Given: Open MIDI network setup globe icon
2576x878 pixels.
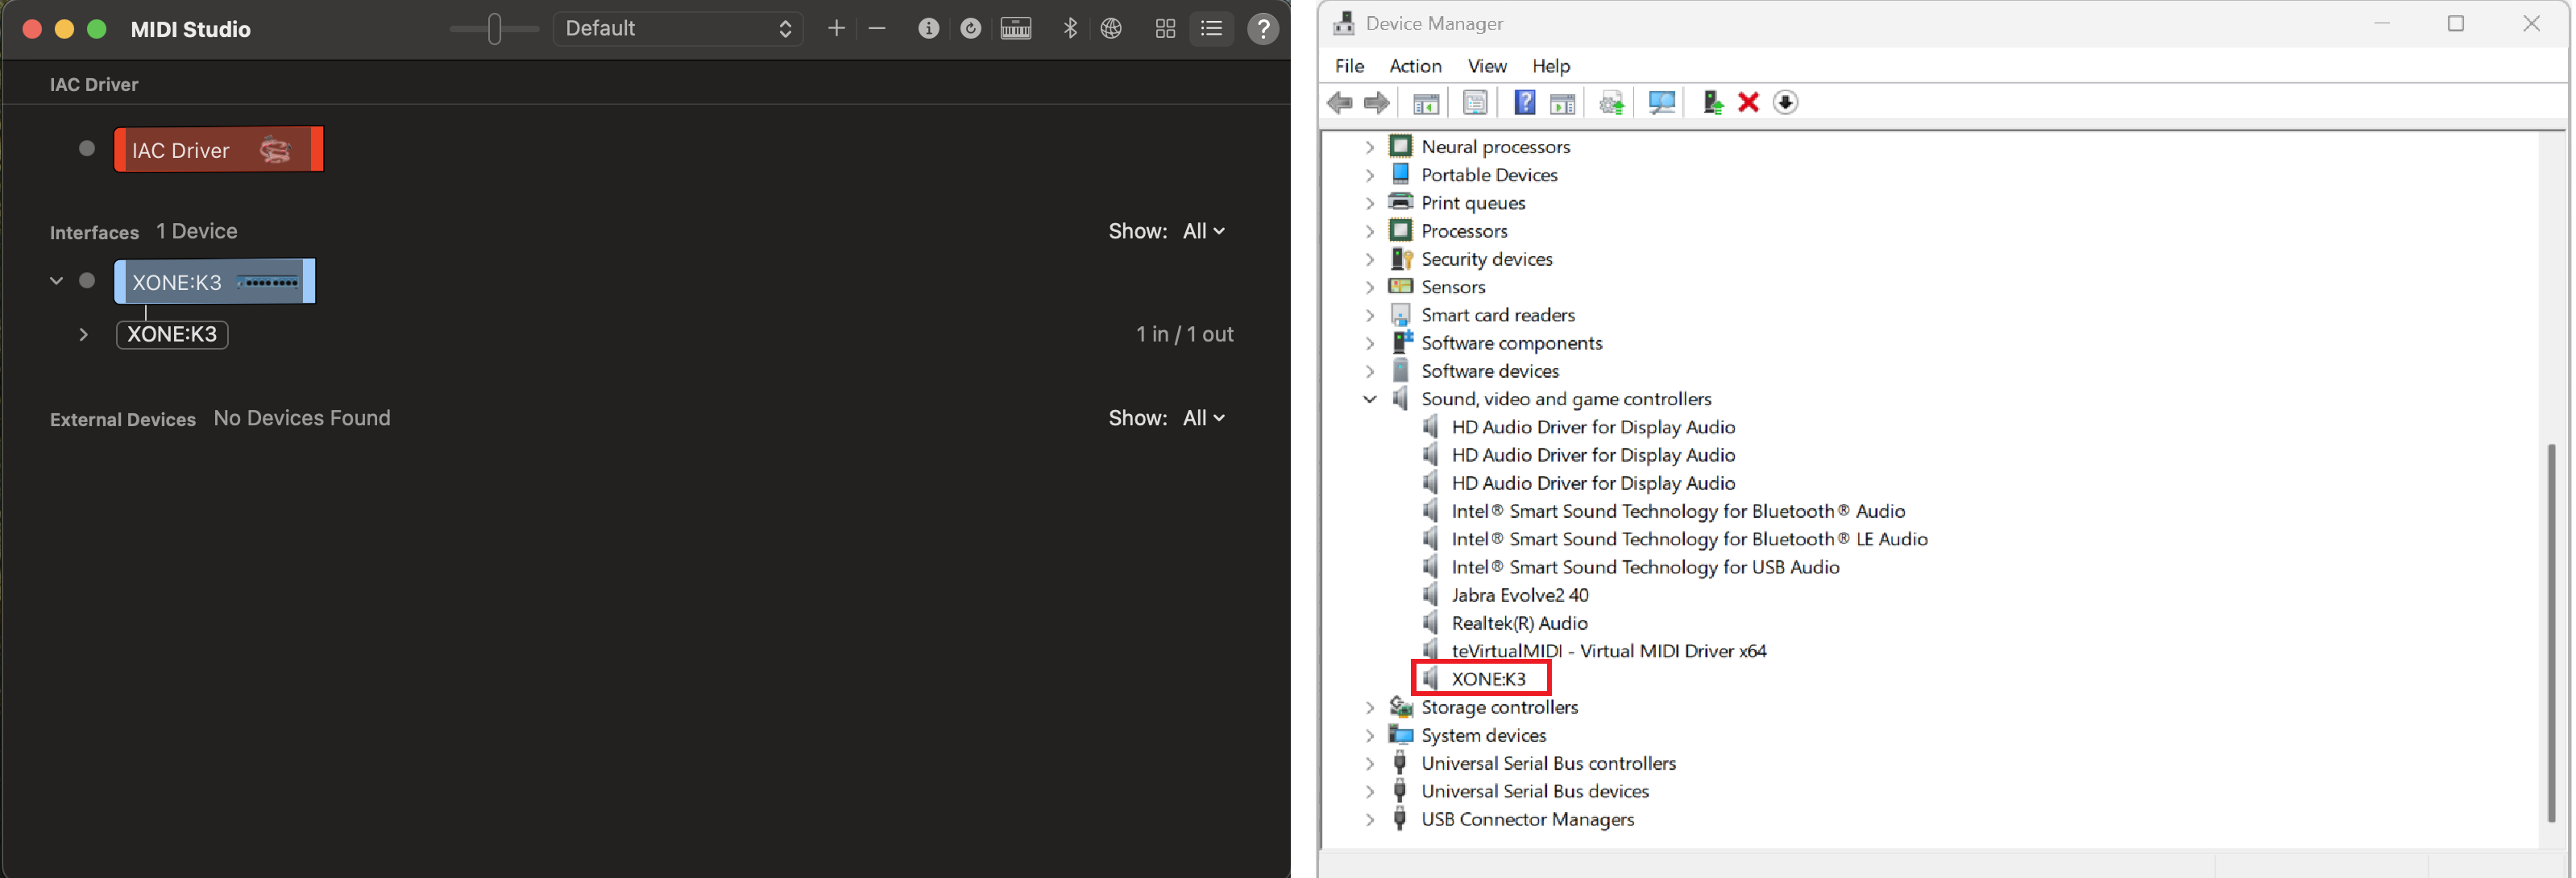Looking at the screenshot, I should [1111, 29].
